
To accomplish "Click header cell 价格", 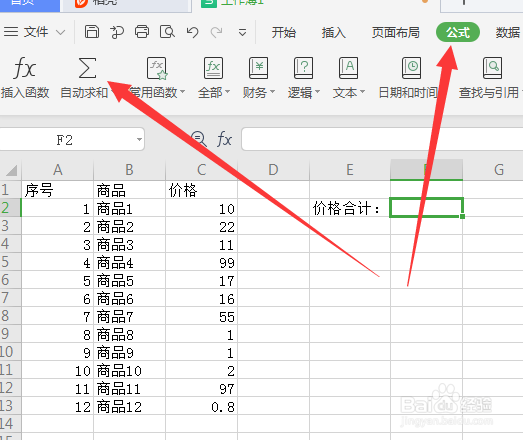I will click(x=201, y=190).
